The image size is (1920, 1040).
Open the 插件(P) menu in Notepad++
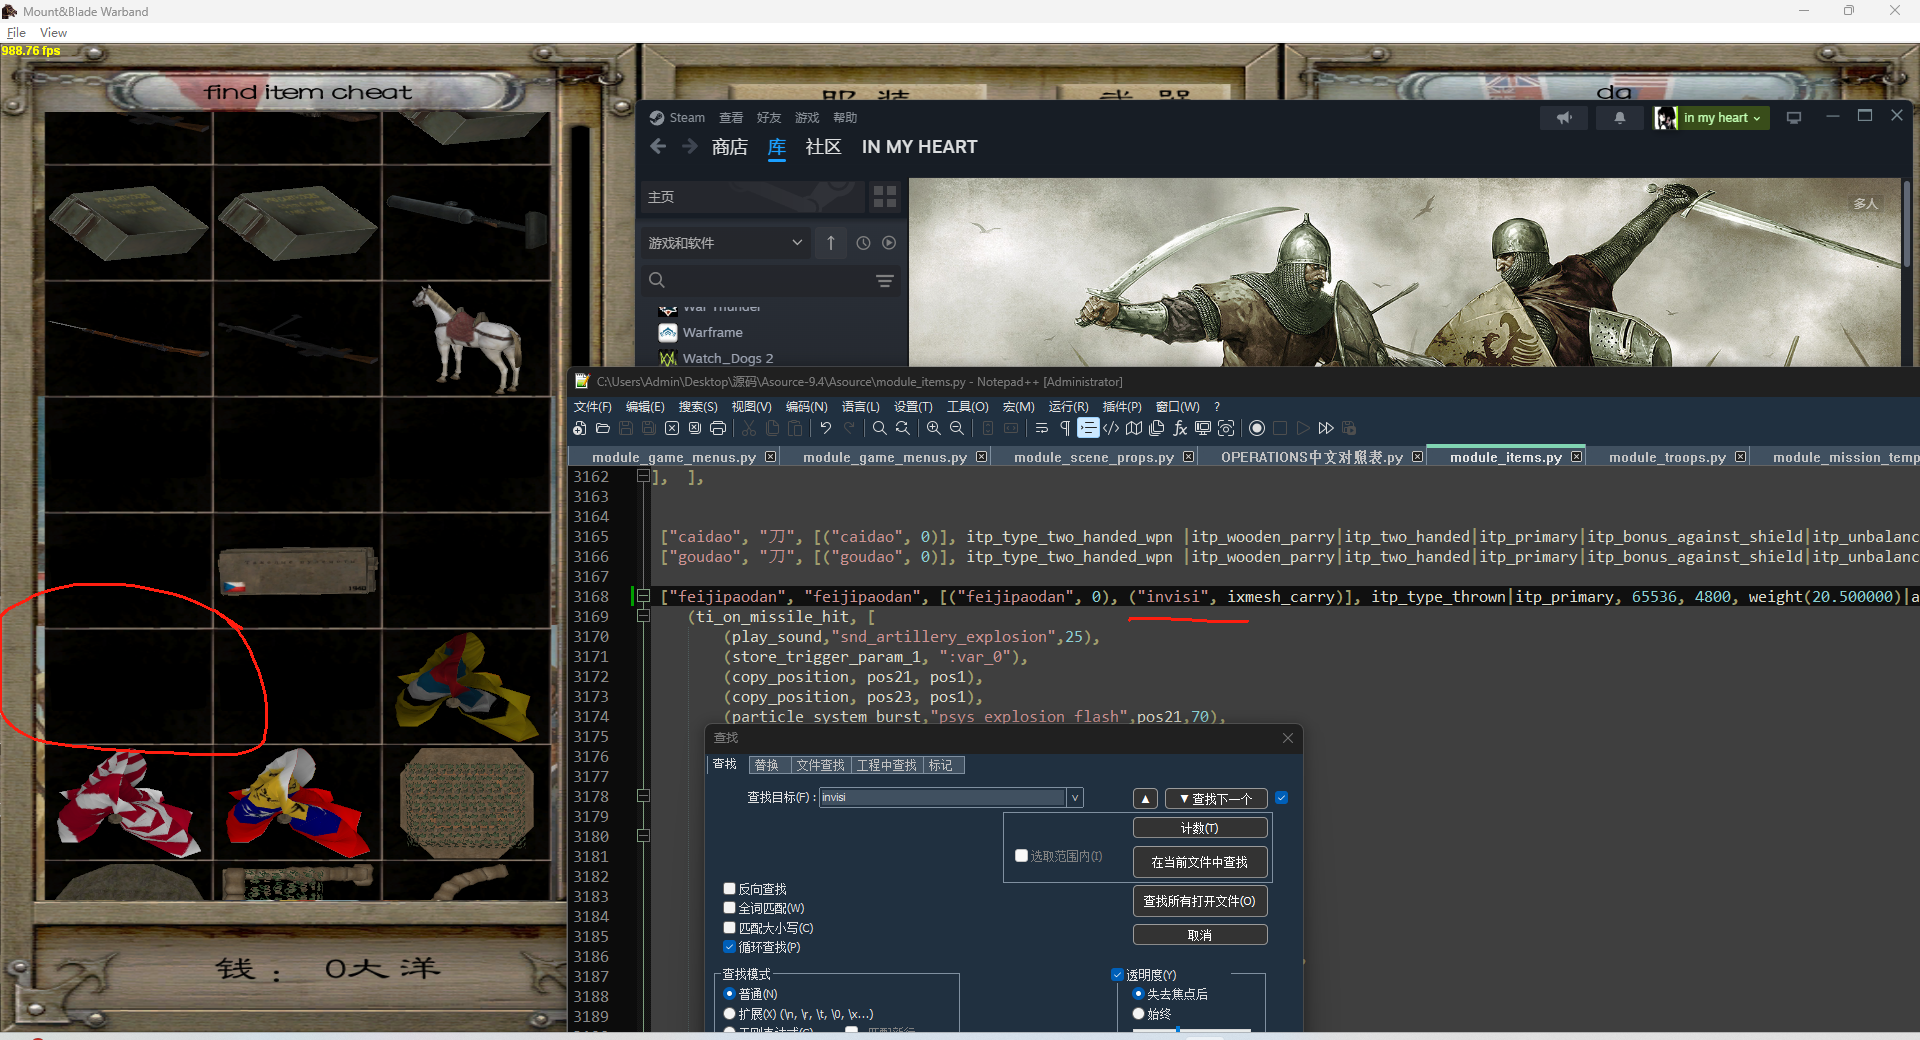tap(1122, 407)
